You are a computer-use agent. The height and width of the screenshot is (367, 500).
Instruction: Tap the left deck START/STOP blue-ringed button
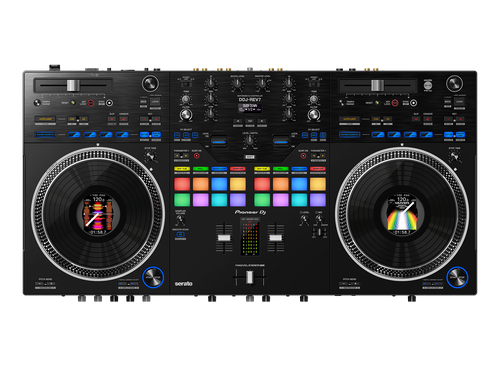tap(153, 277)
